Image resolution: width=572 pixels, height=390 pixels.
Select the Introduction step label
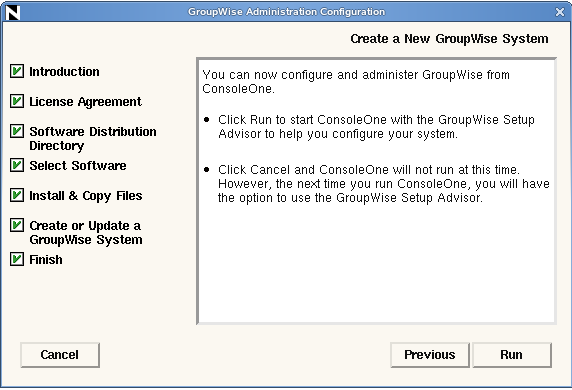64,72
